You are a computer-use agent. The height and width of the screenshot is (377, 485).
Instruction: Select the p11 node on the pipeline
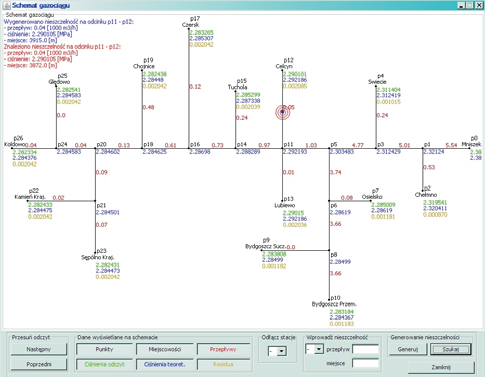click(x=282, y=148)
